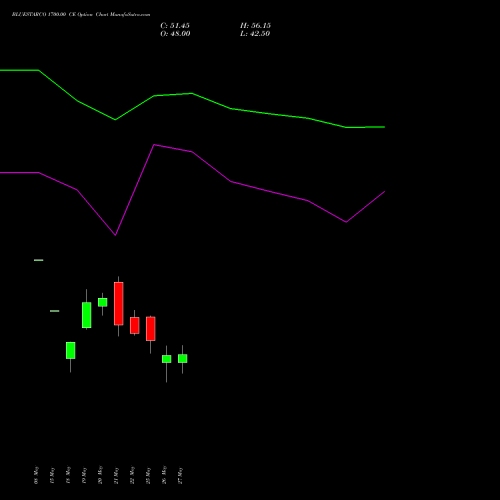Click the open price value O: 48.00
Viewport: 500px width, 500px height.
175,34
